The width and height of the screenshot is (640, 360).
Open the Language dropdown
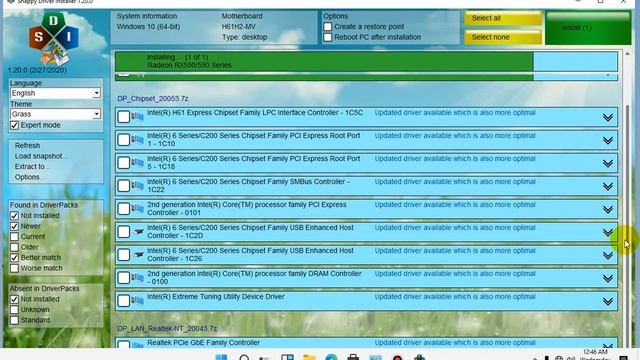(x=55, y=93)
